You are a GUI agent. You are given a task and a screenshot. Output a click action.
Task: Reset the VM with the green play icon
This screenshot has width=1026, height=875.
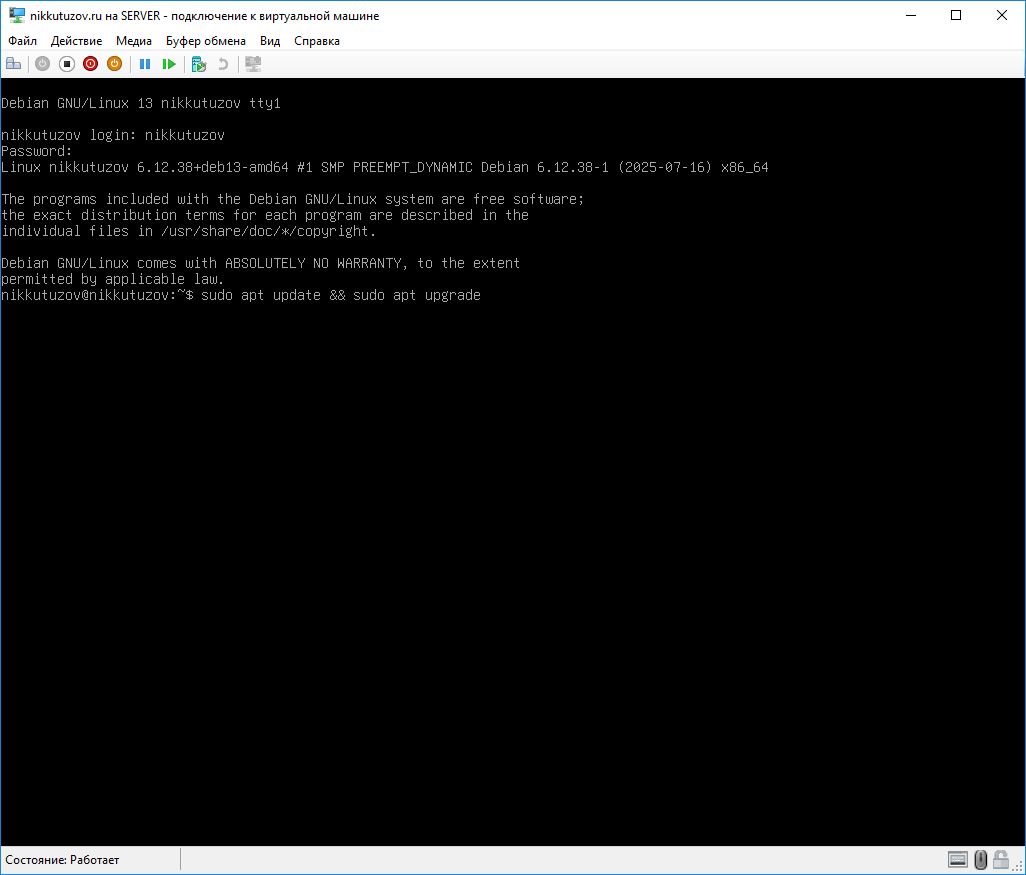[x=169, y=64]
